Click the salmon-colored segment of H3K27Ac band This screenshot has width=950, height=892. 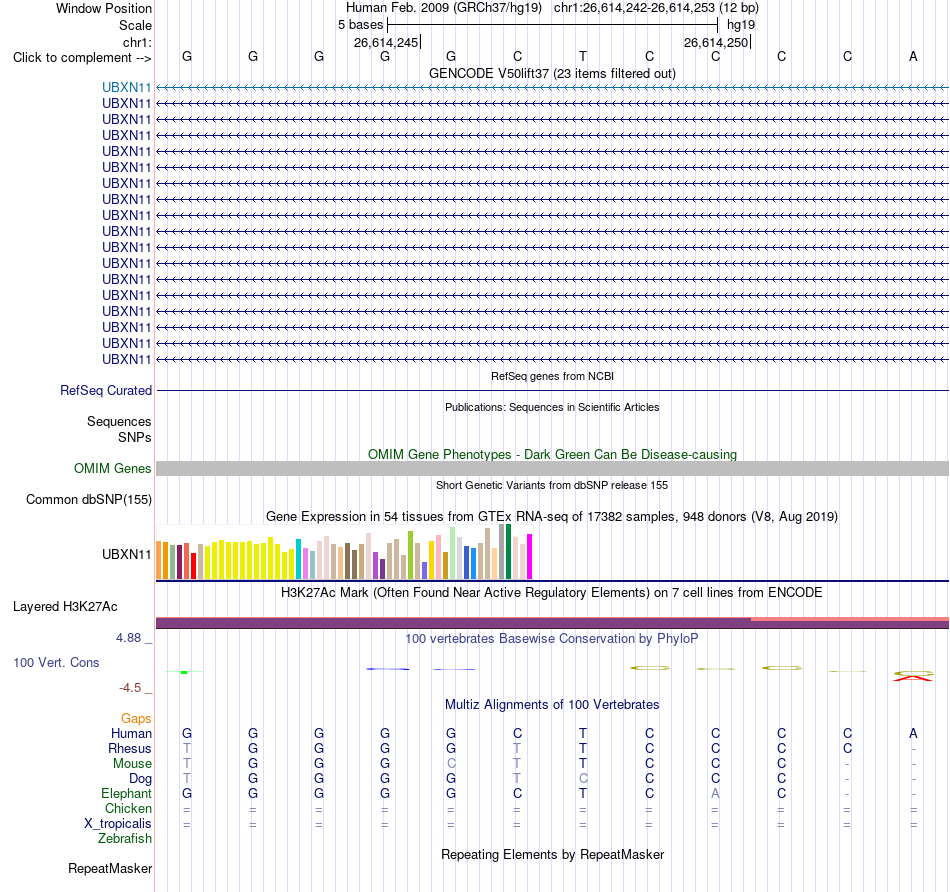(849, 619)
